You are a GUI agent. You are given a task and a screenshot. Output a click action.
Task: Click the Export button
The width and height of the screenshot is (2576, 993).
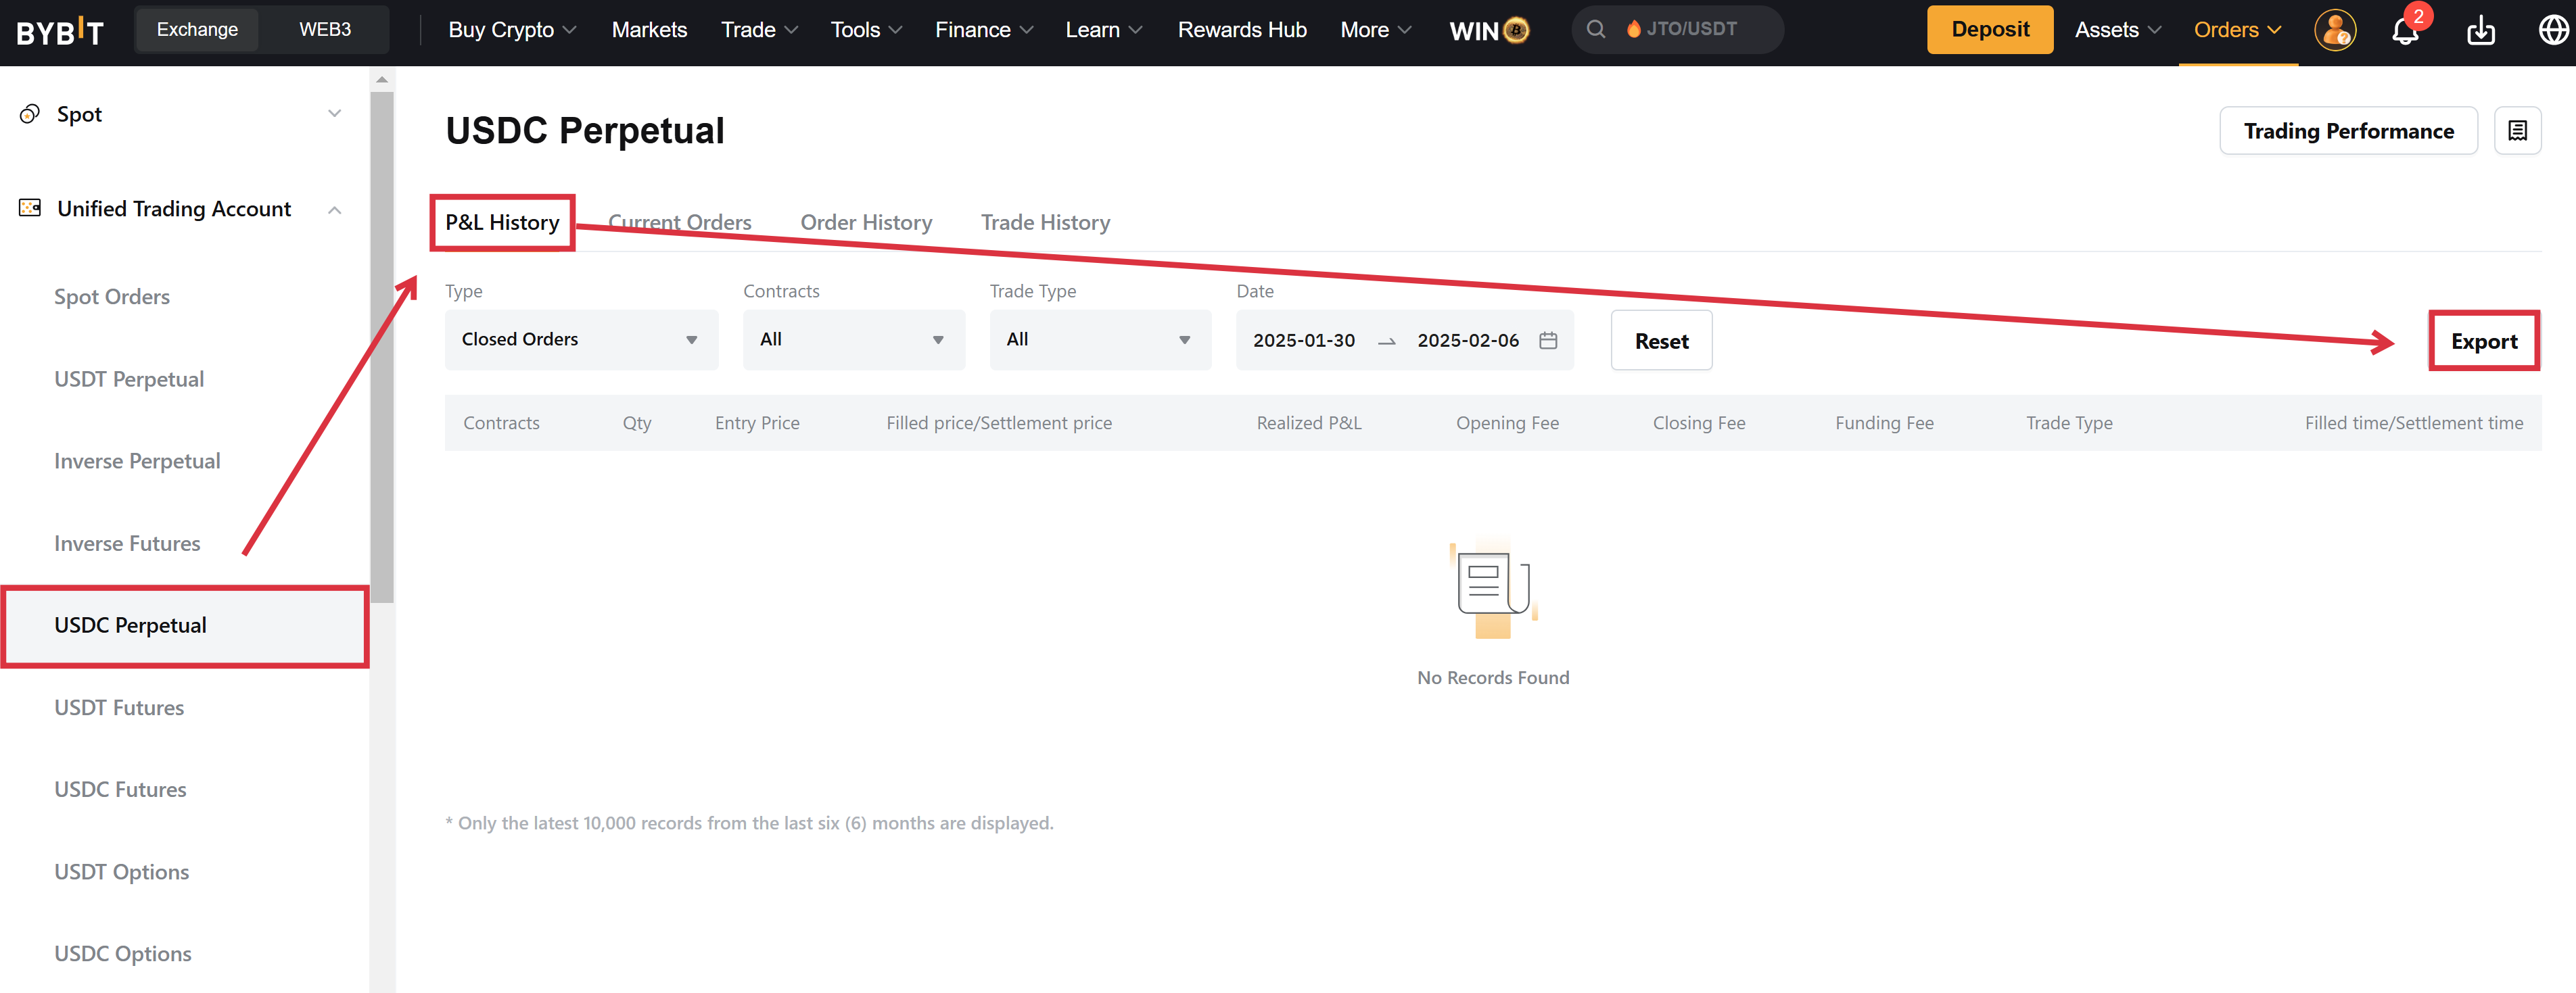[x=2484, y=341]
